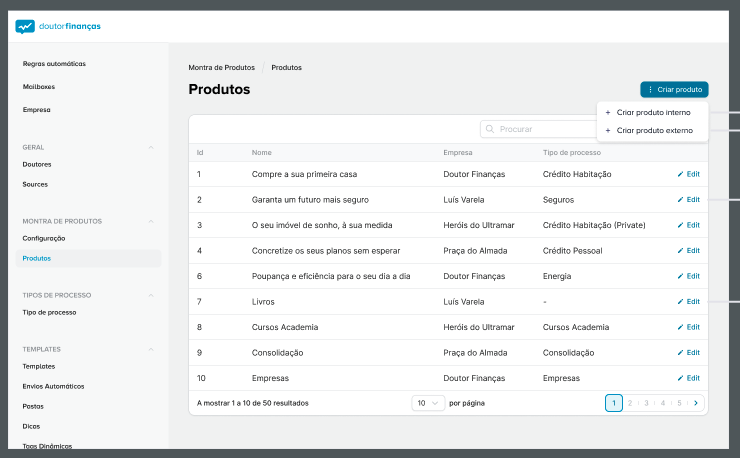Open Configuração in the sidebar
740x458 pixels.
pos(44,238)
